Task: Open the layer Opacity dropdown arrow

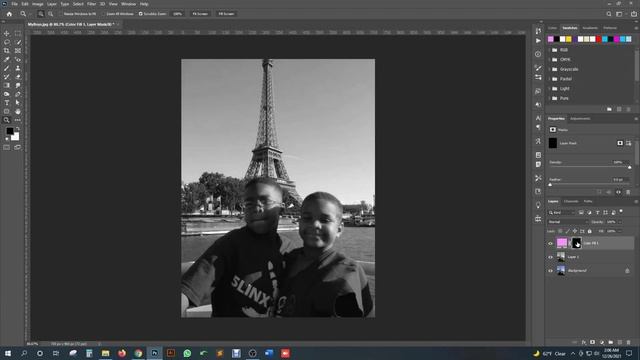Action: 620,222
